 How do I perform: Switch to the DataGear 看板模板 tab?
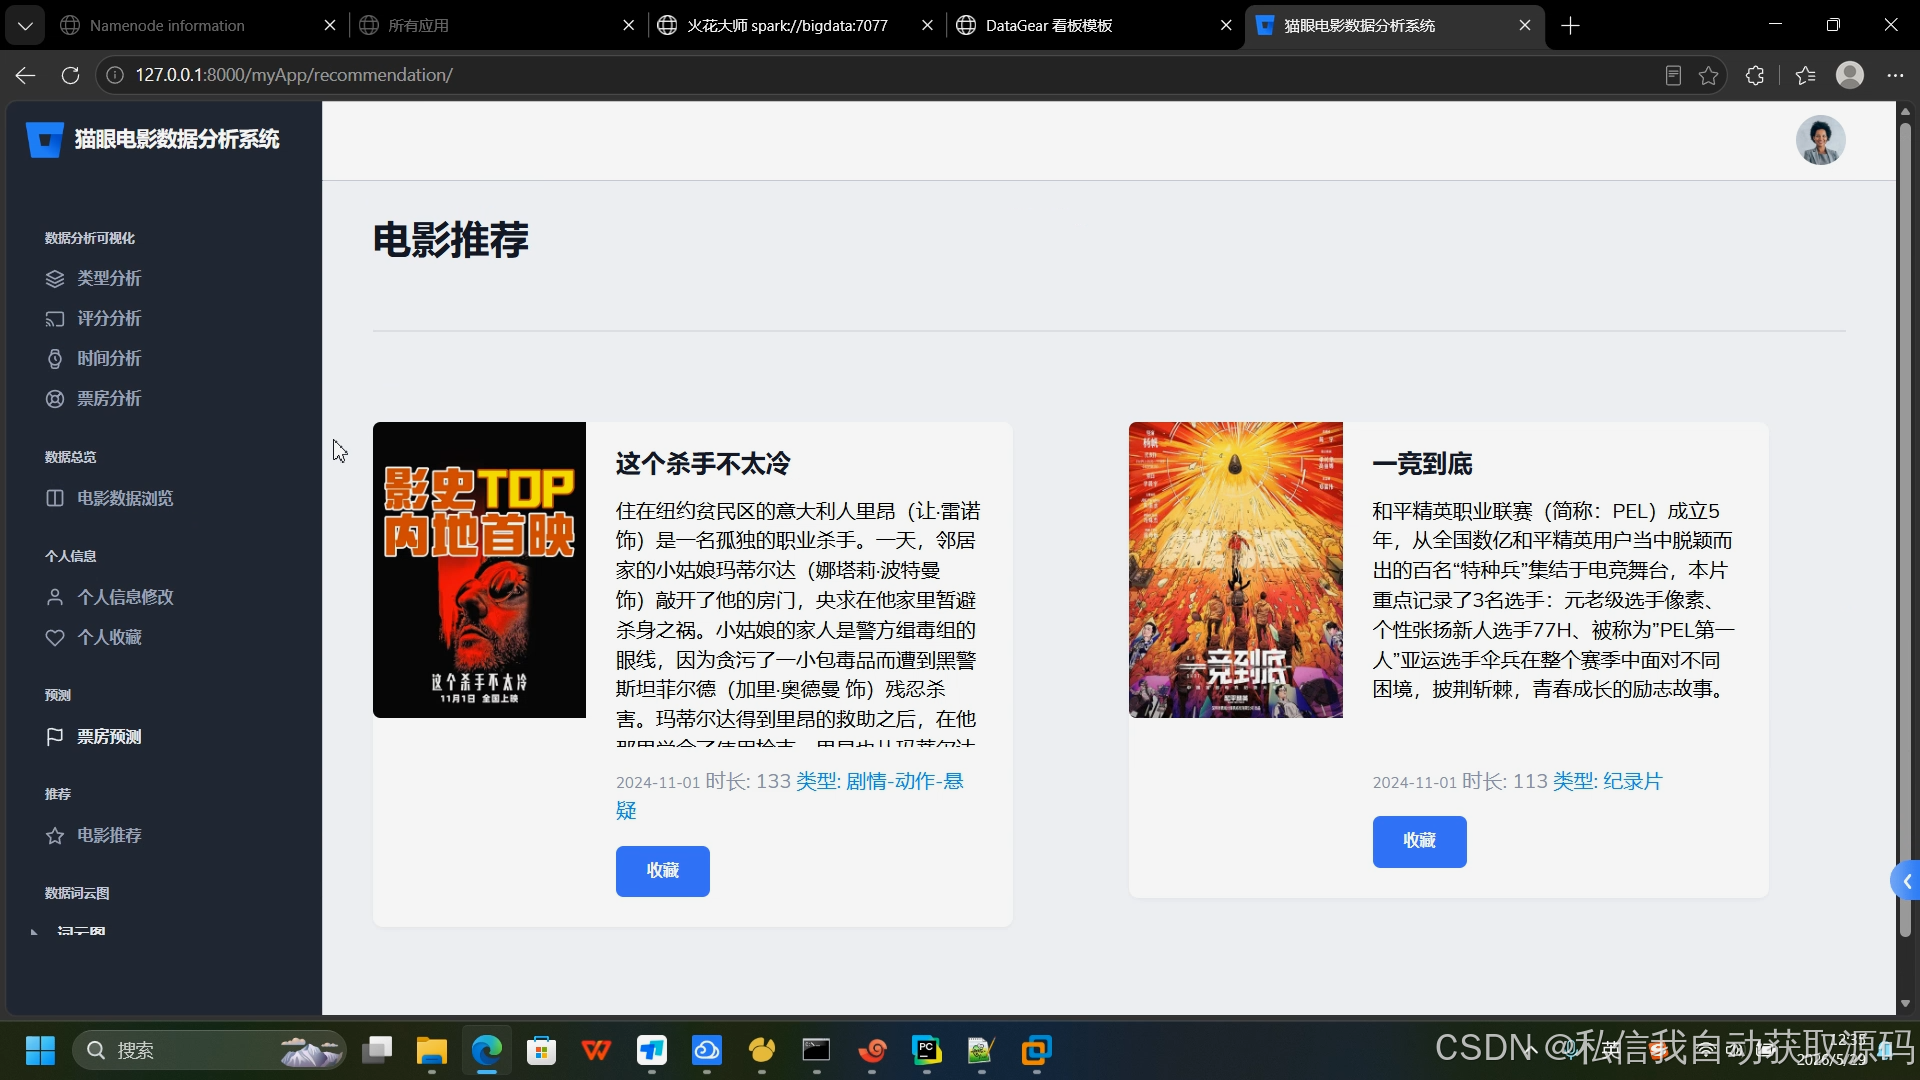[1095, 26]
